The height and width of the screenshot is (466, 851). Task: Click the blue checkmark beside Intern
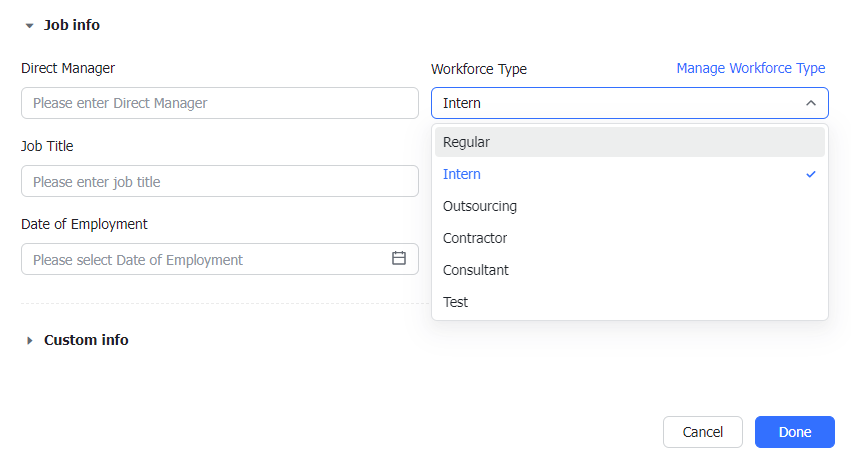coord(811,174)
